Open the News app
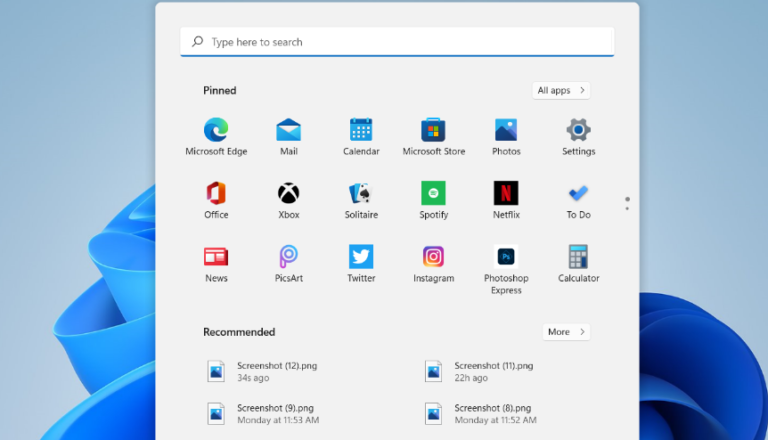Viewport: 768px width, 440px height. point(216,263)
